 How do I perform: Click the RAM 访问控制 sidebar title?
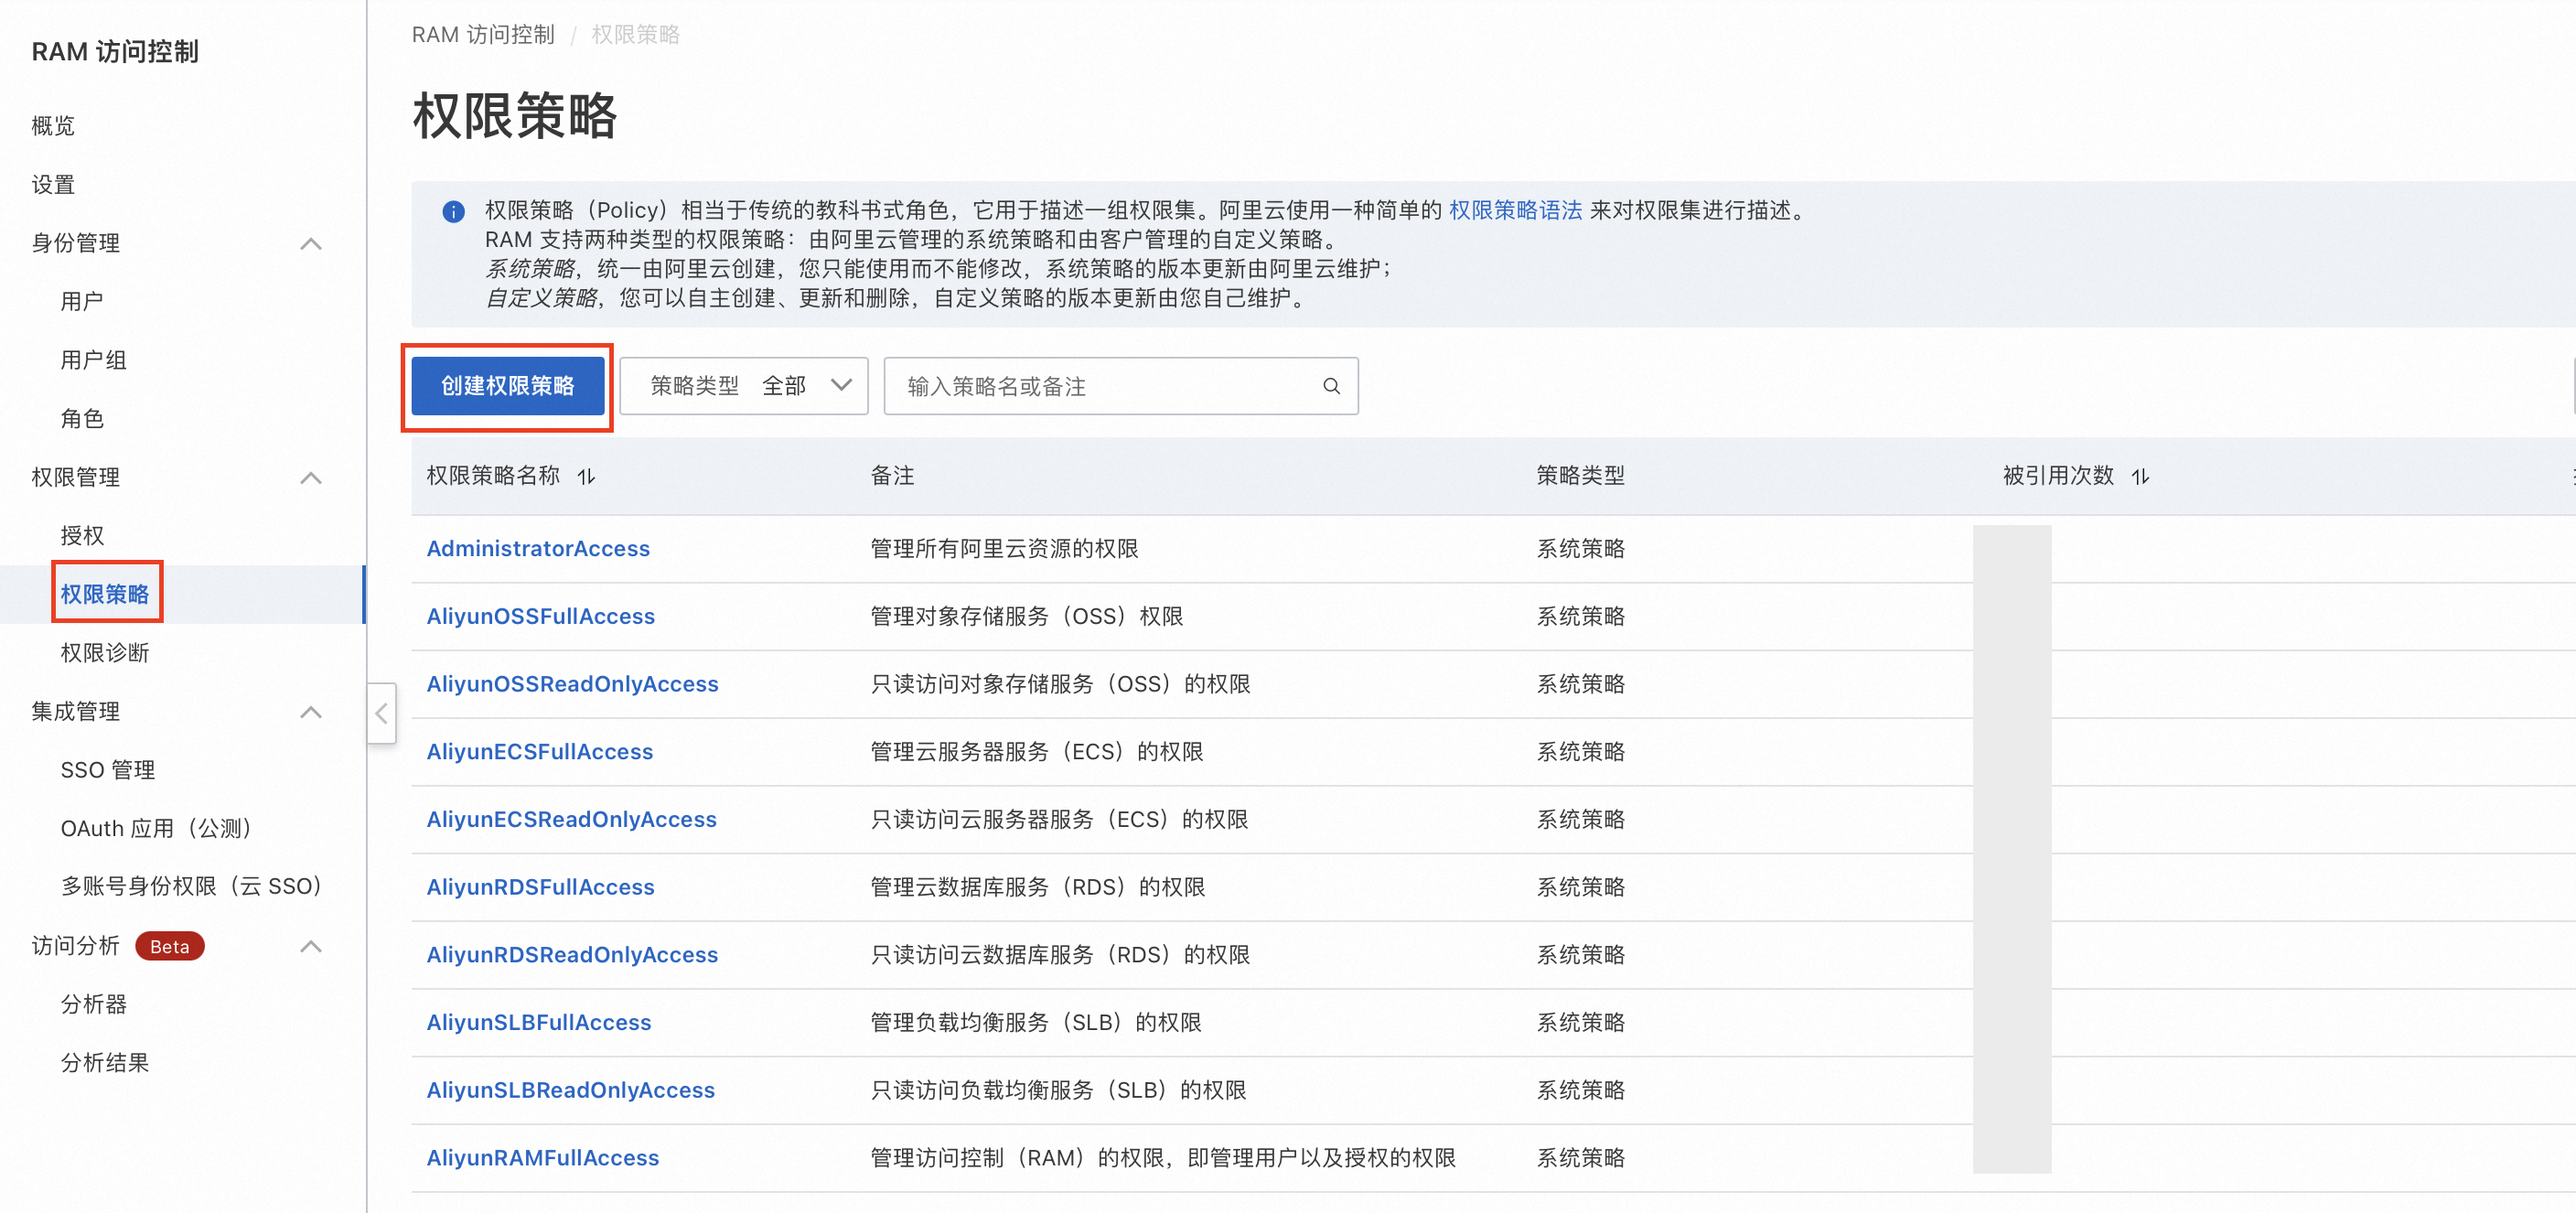coord(115,52)
